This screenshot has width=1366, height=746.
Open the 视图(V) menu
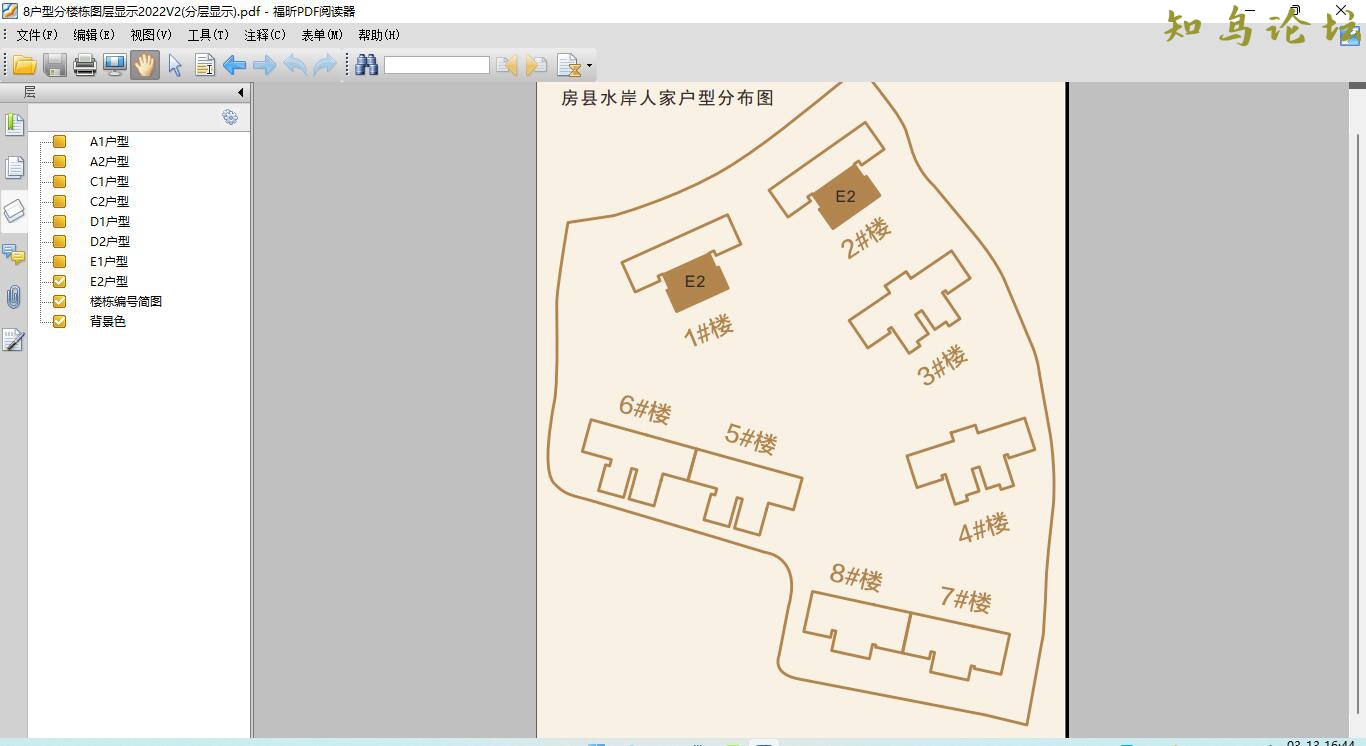(151, 35)
